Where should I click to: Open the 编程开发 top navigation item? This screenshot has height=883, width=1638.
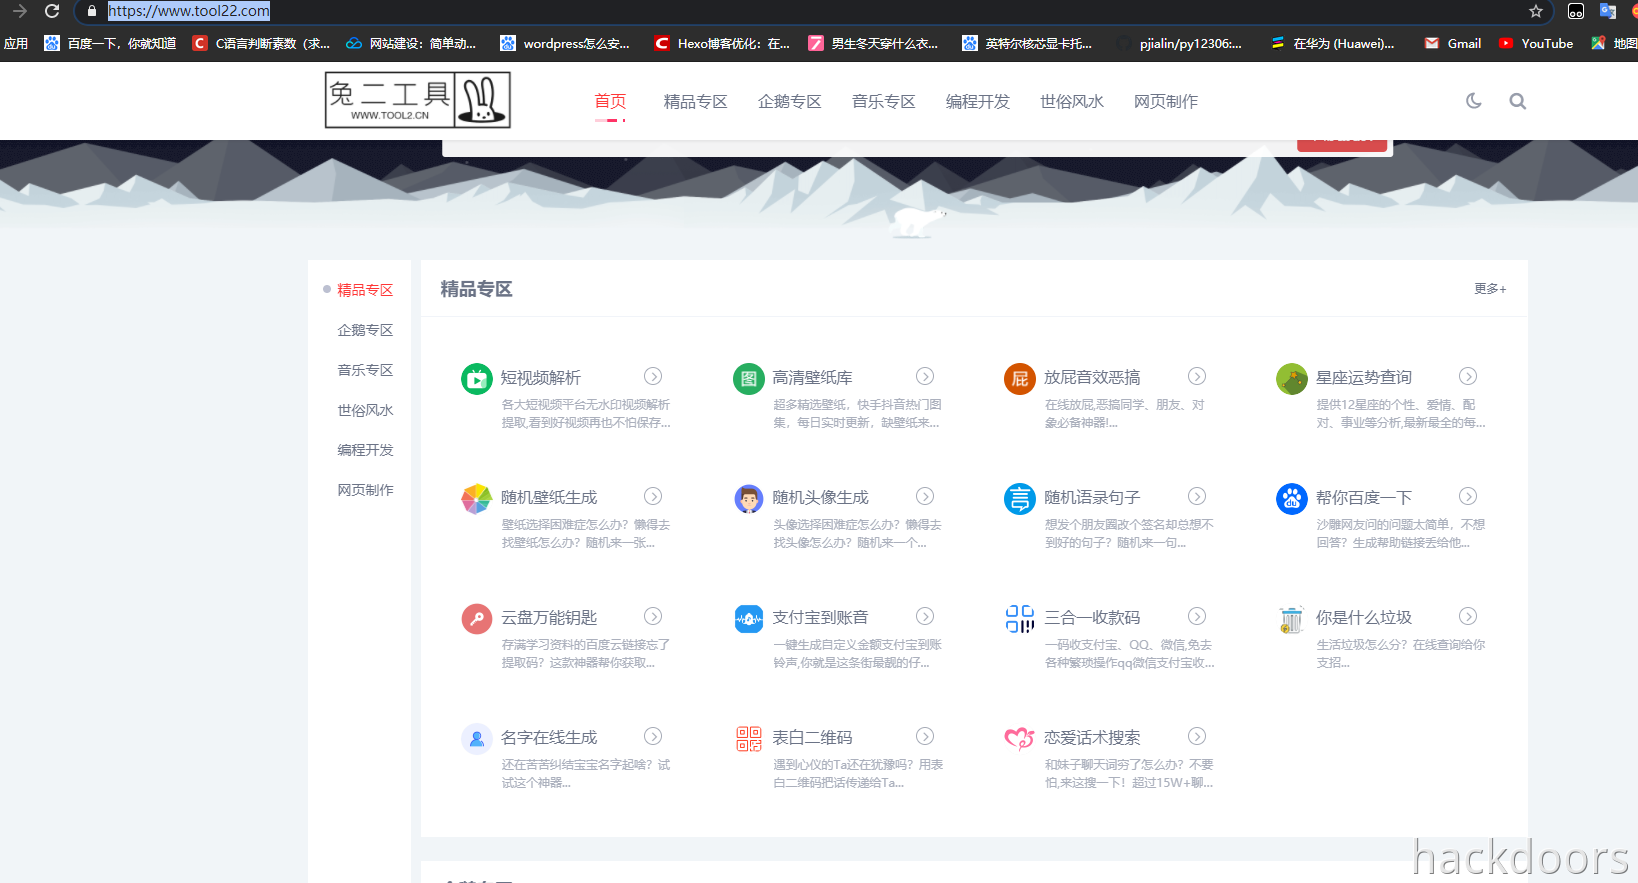click(978, 101)
